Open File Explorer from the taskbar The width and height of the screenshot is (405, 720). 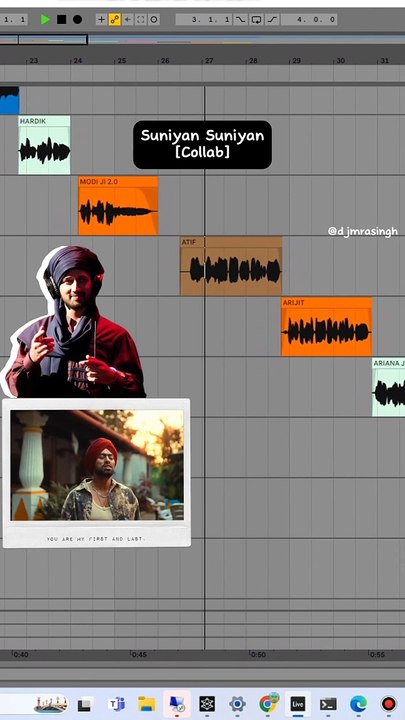[146, 704]
